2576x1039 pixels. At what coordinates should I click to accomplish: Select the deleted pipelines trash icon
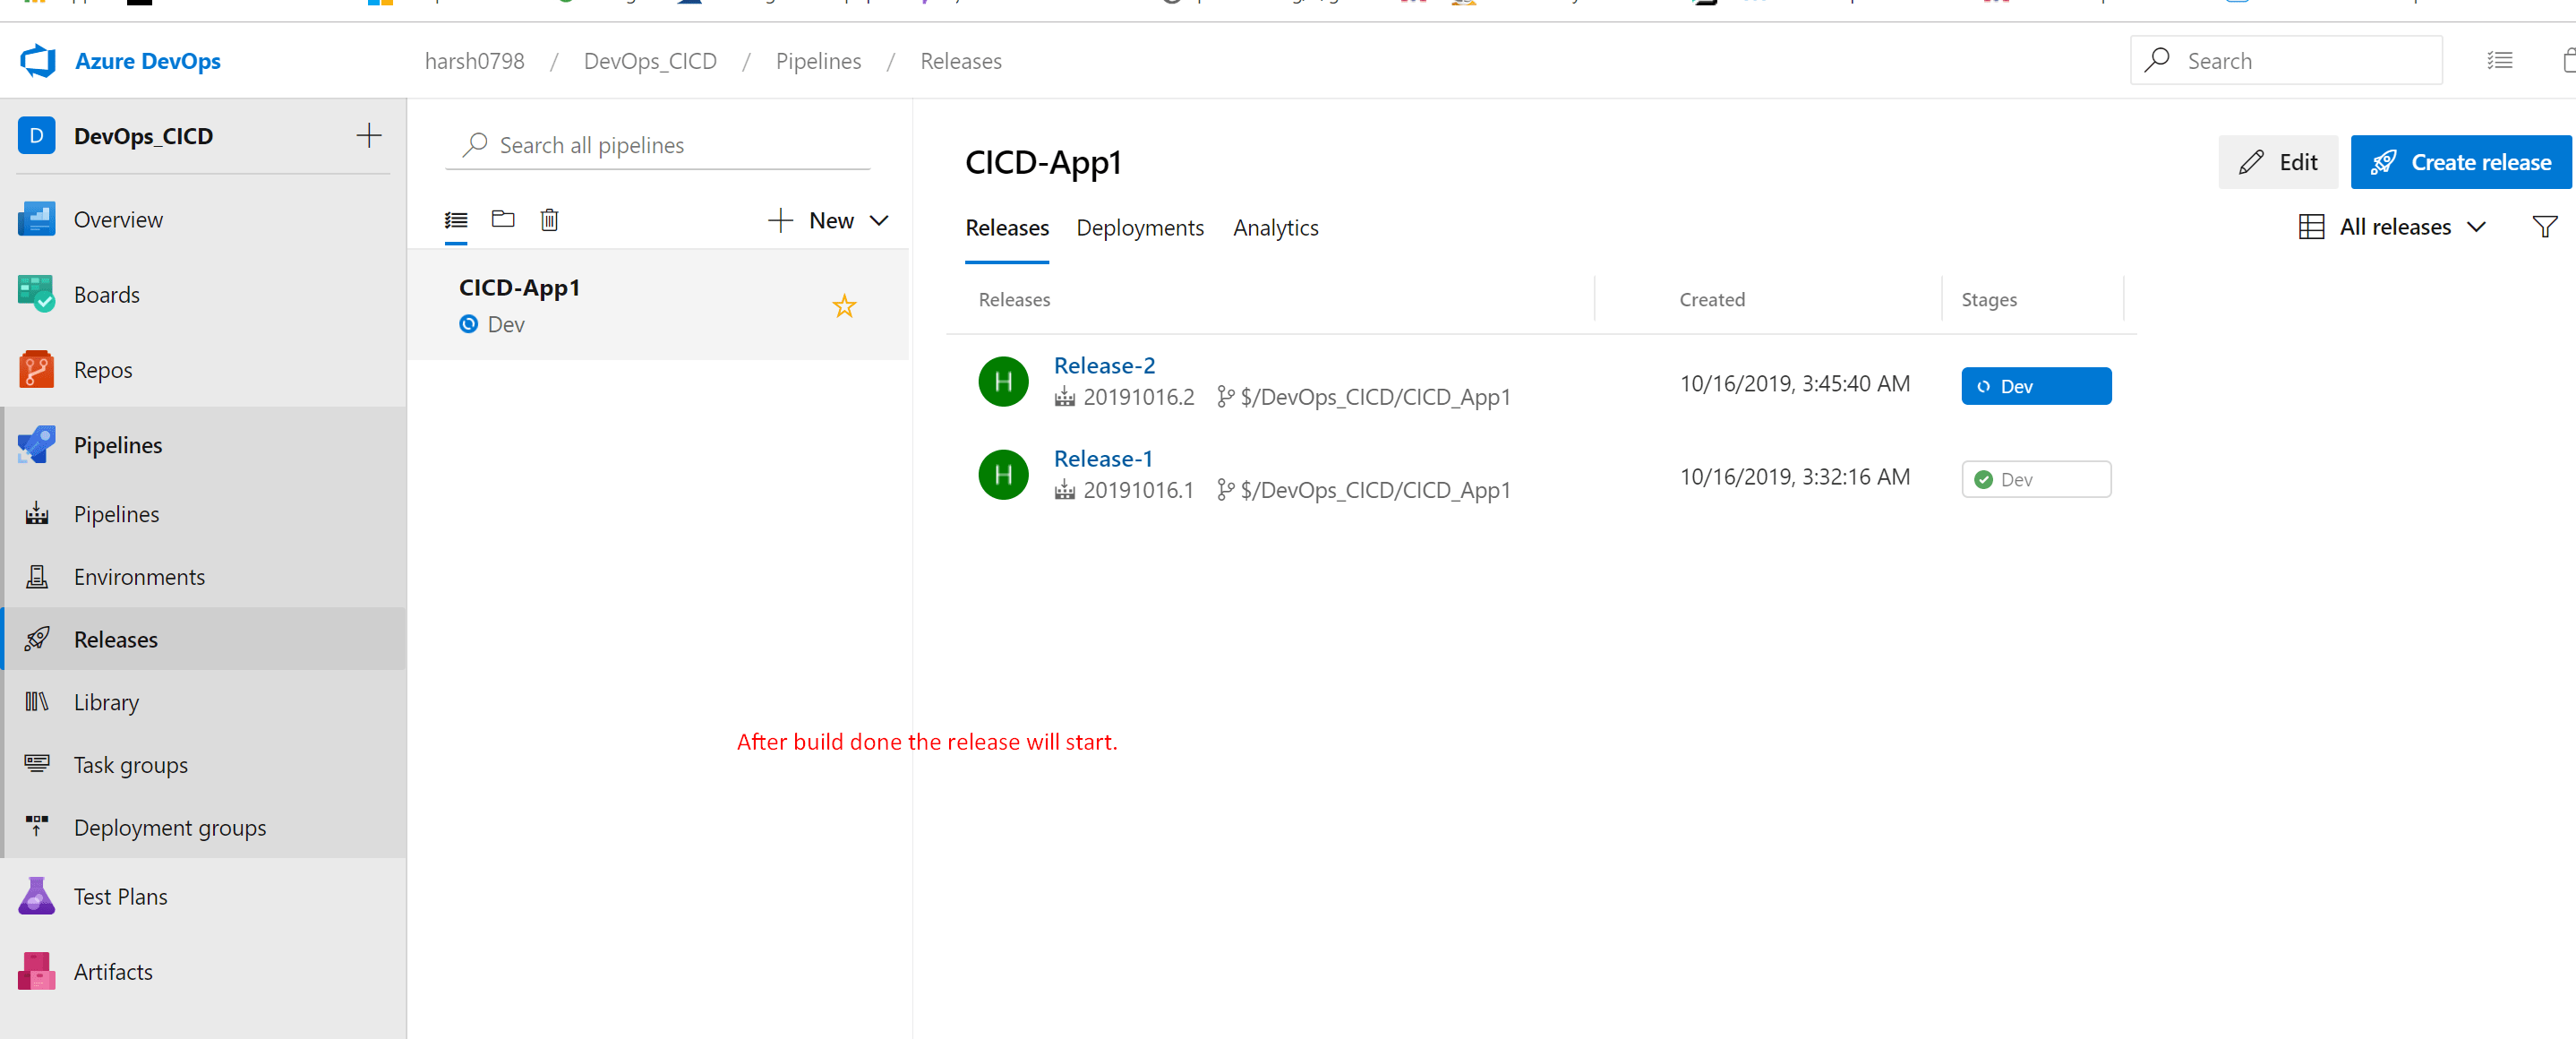(x=549, y=219)
